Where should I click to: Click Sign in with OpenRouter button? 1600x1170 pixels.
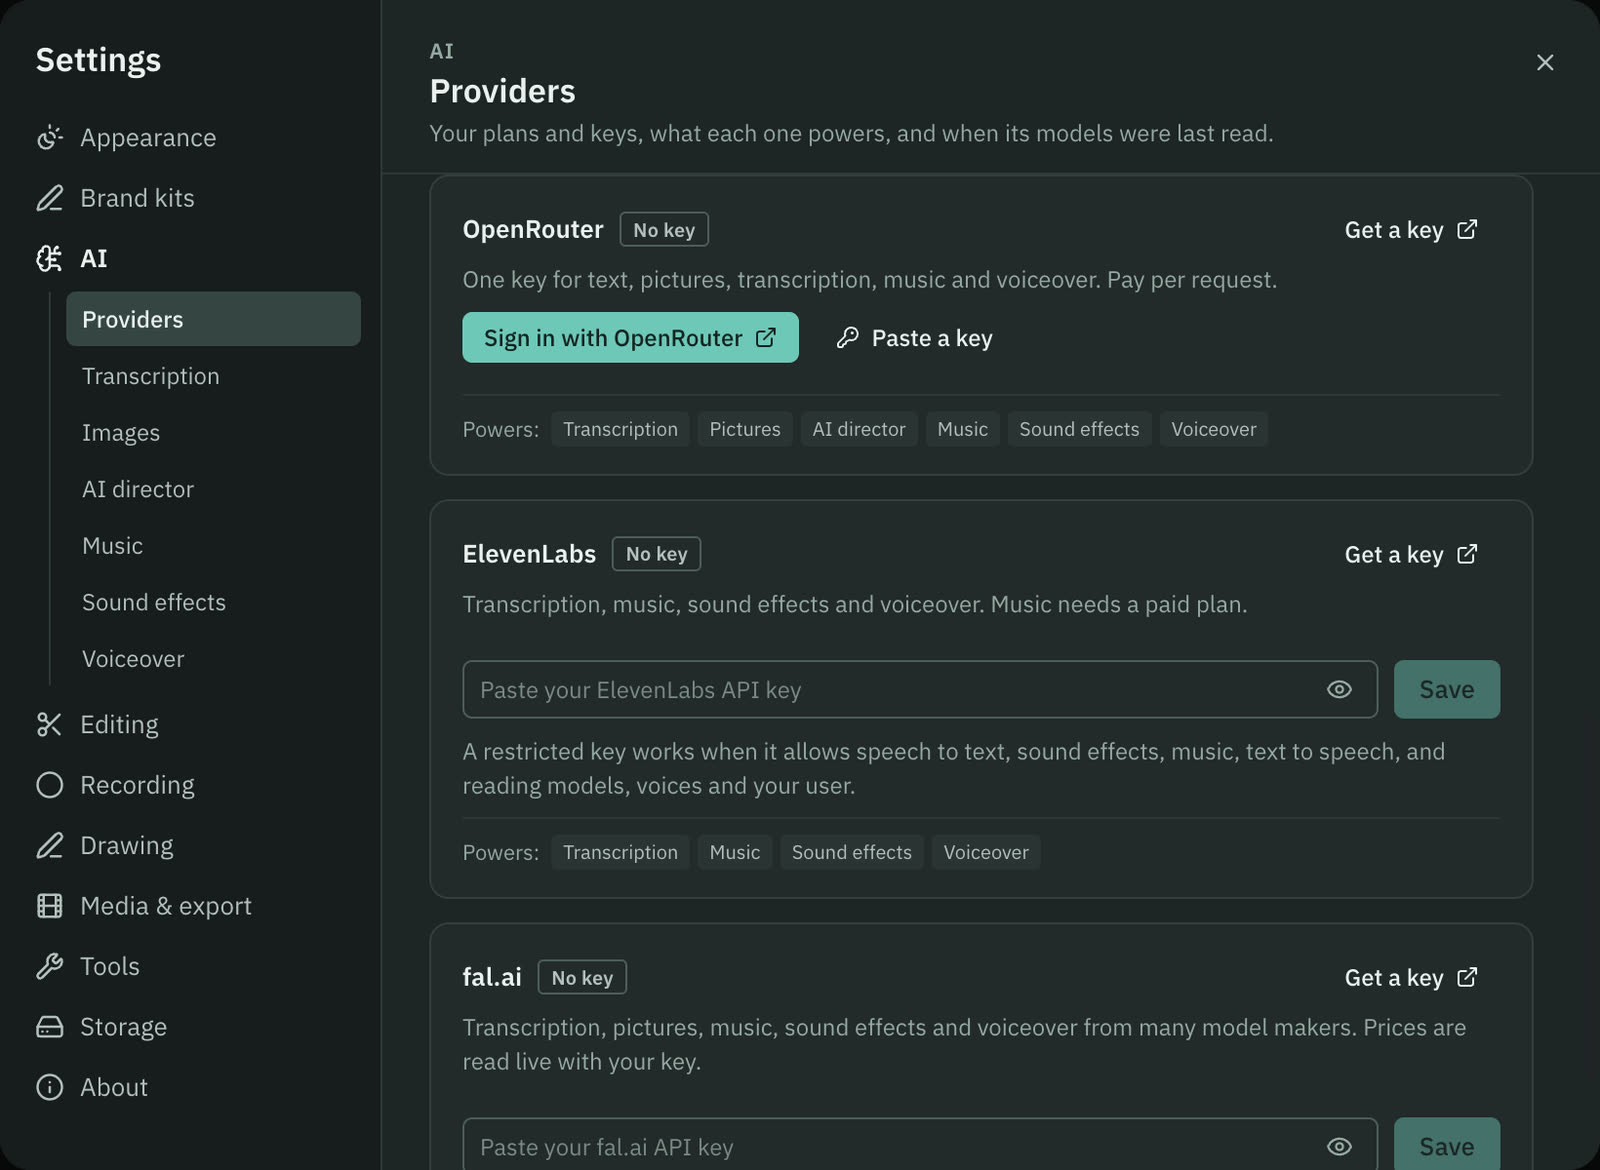630,337
